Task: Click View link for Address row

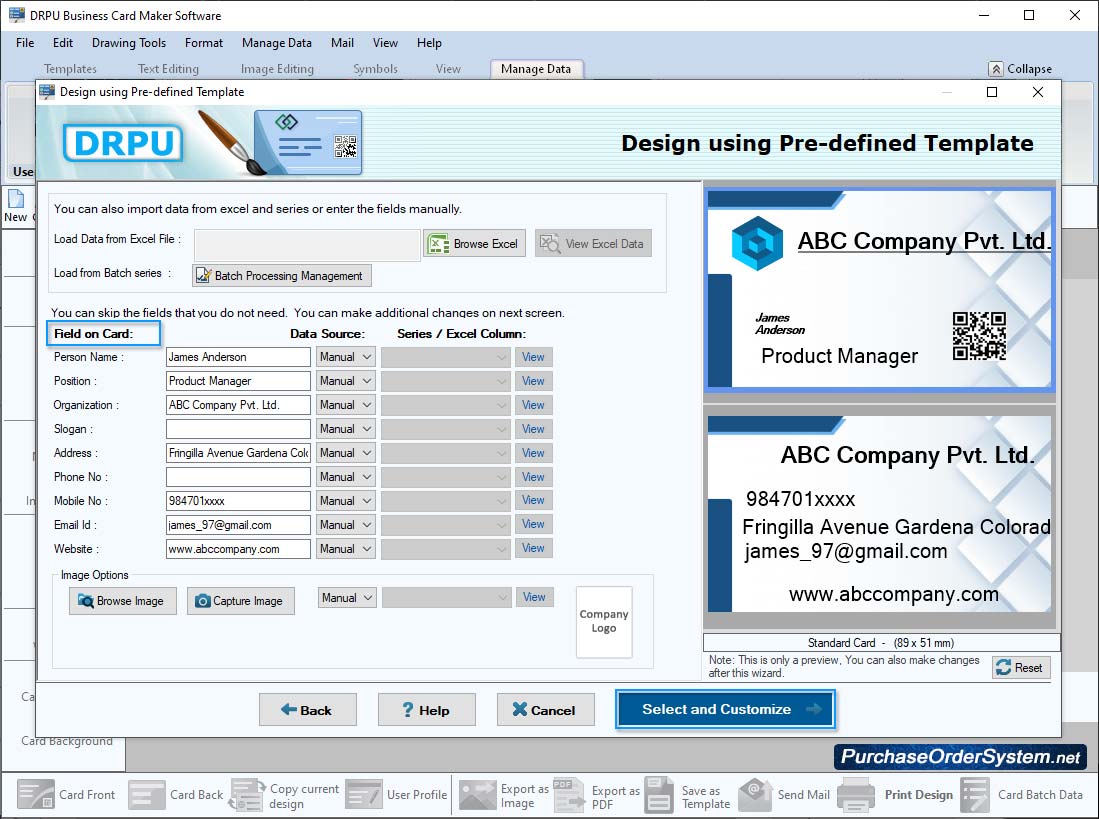Action: coord(533,453)
